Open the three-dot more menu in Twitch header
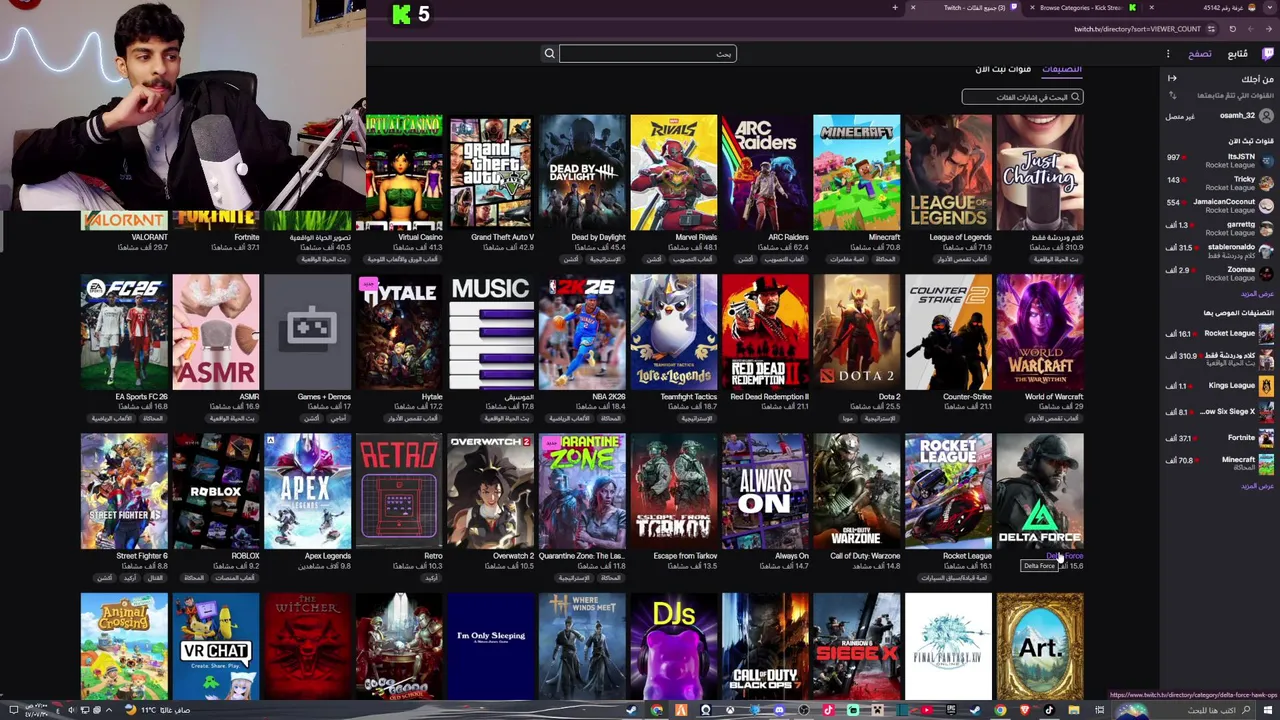Viewport: 1280px width, 720px height. click(1168, 54)
